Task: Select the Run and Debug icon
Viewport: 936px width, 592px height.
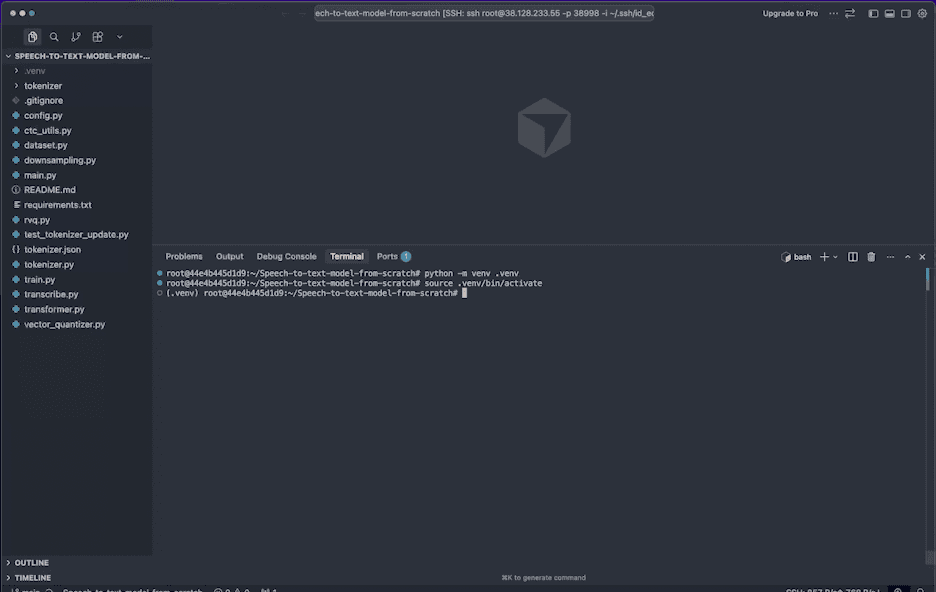Action: tap(121, 36)
